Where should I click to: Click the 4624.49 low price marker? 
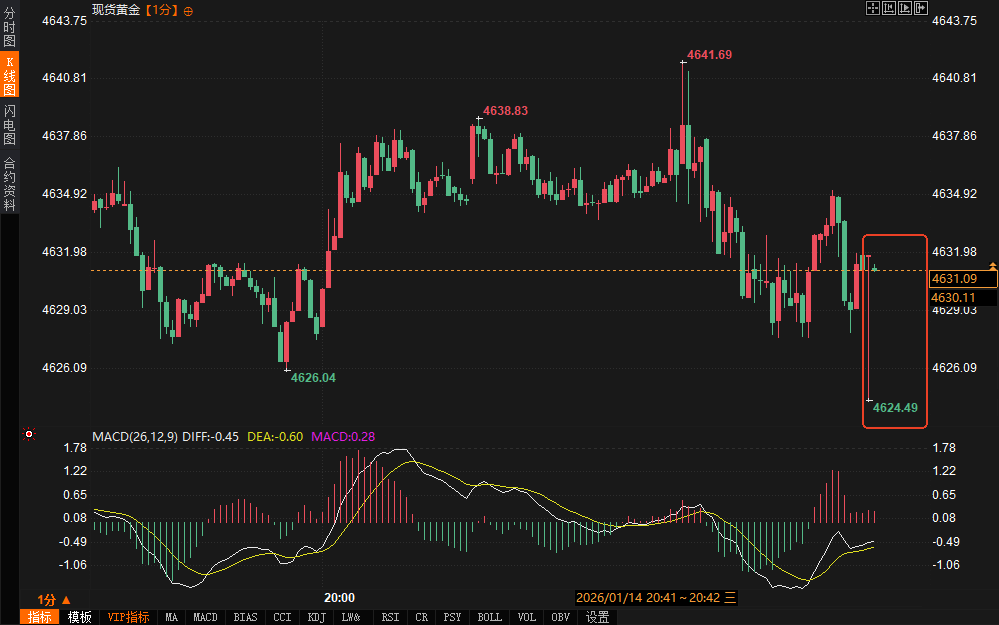pyautogui.click(x=894, y=407)
